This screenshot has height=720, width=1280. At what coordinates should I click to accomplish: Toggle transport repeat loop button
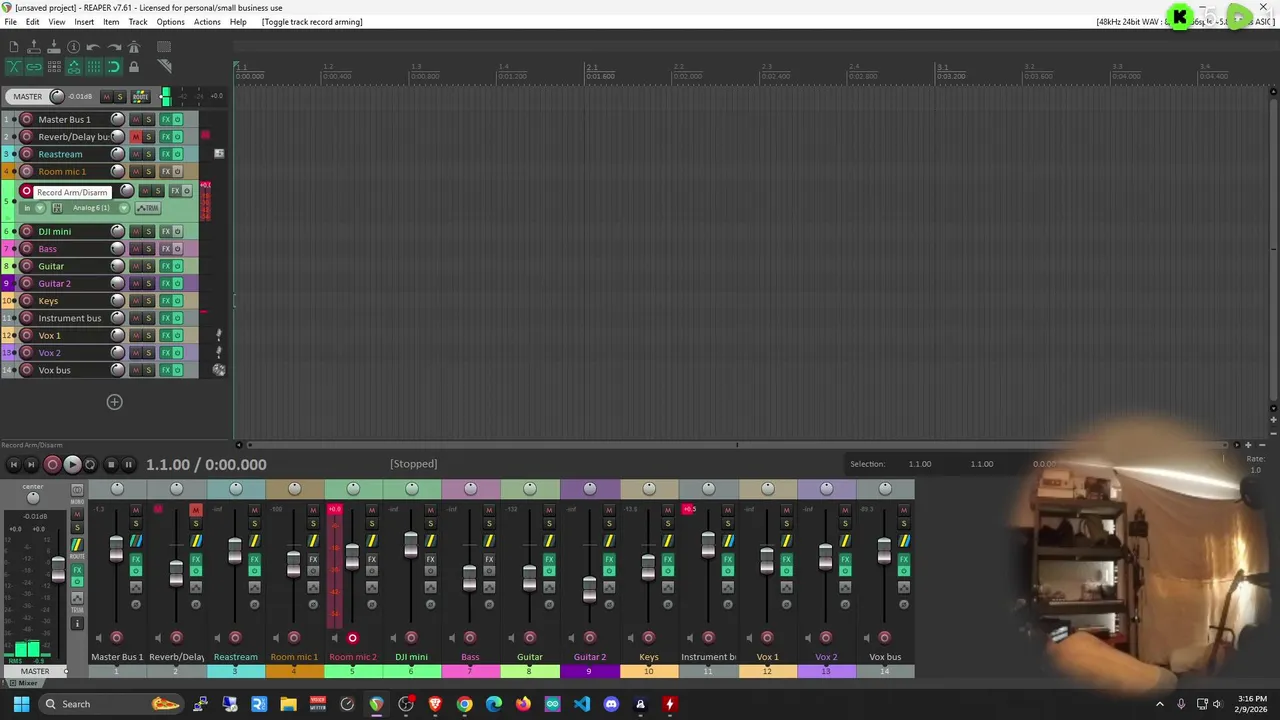click(90, 464)
